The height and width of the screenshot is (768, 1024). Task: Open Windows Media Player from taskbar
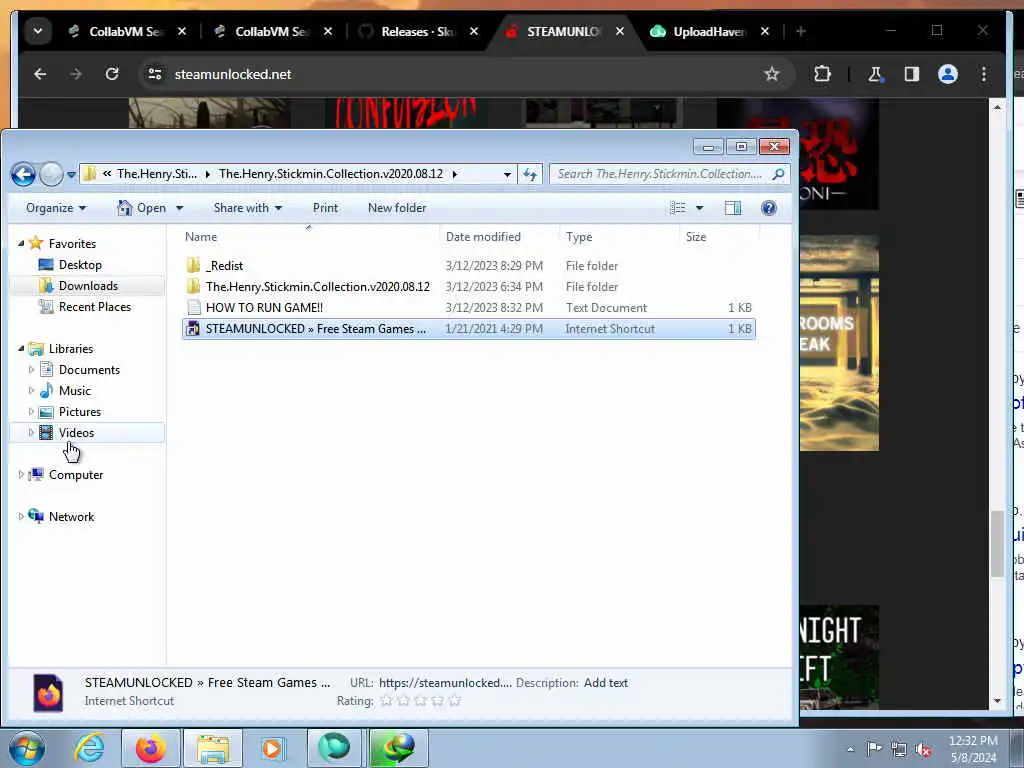tap(272, 748)
